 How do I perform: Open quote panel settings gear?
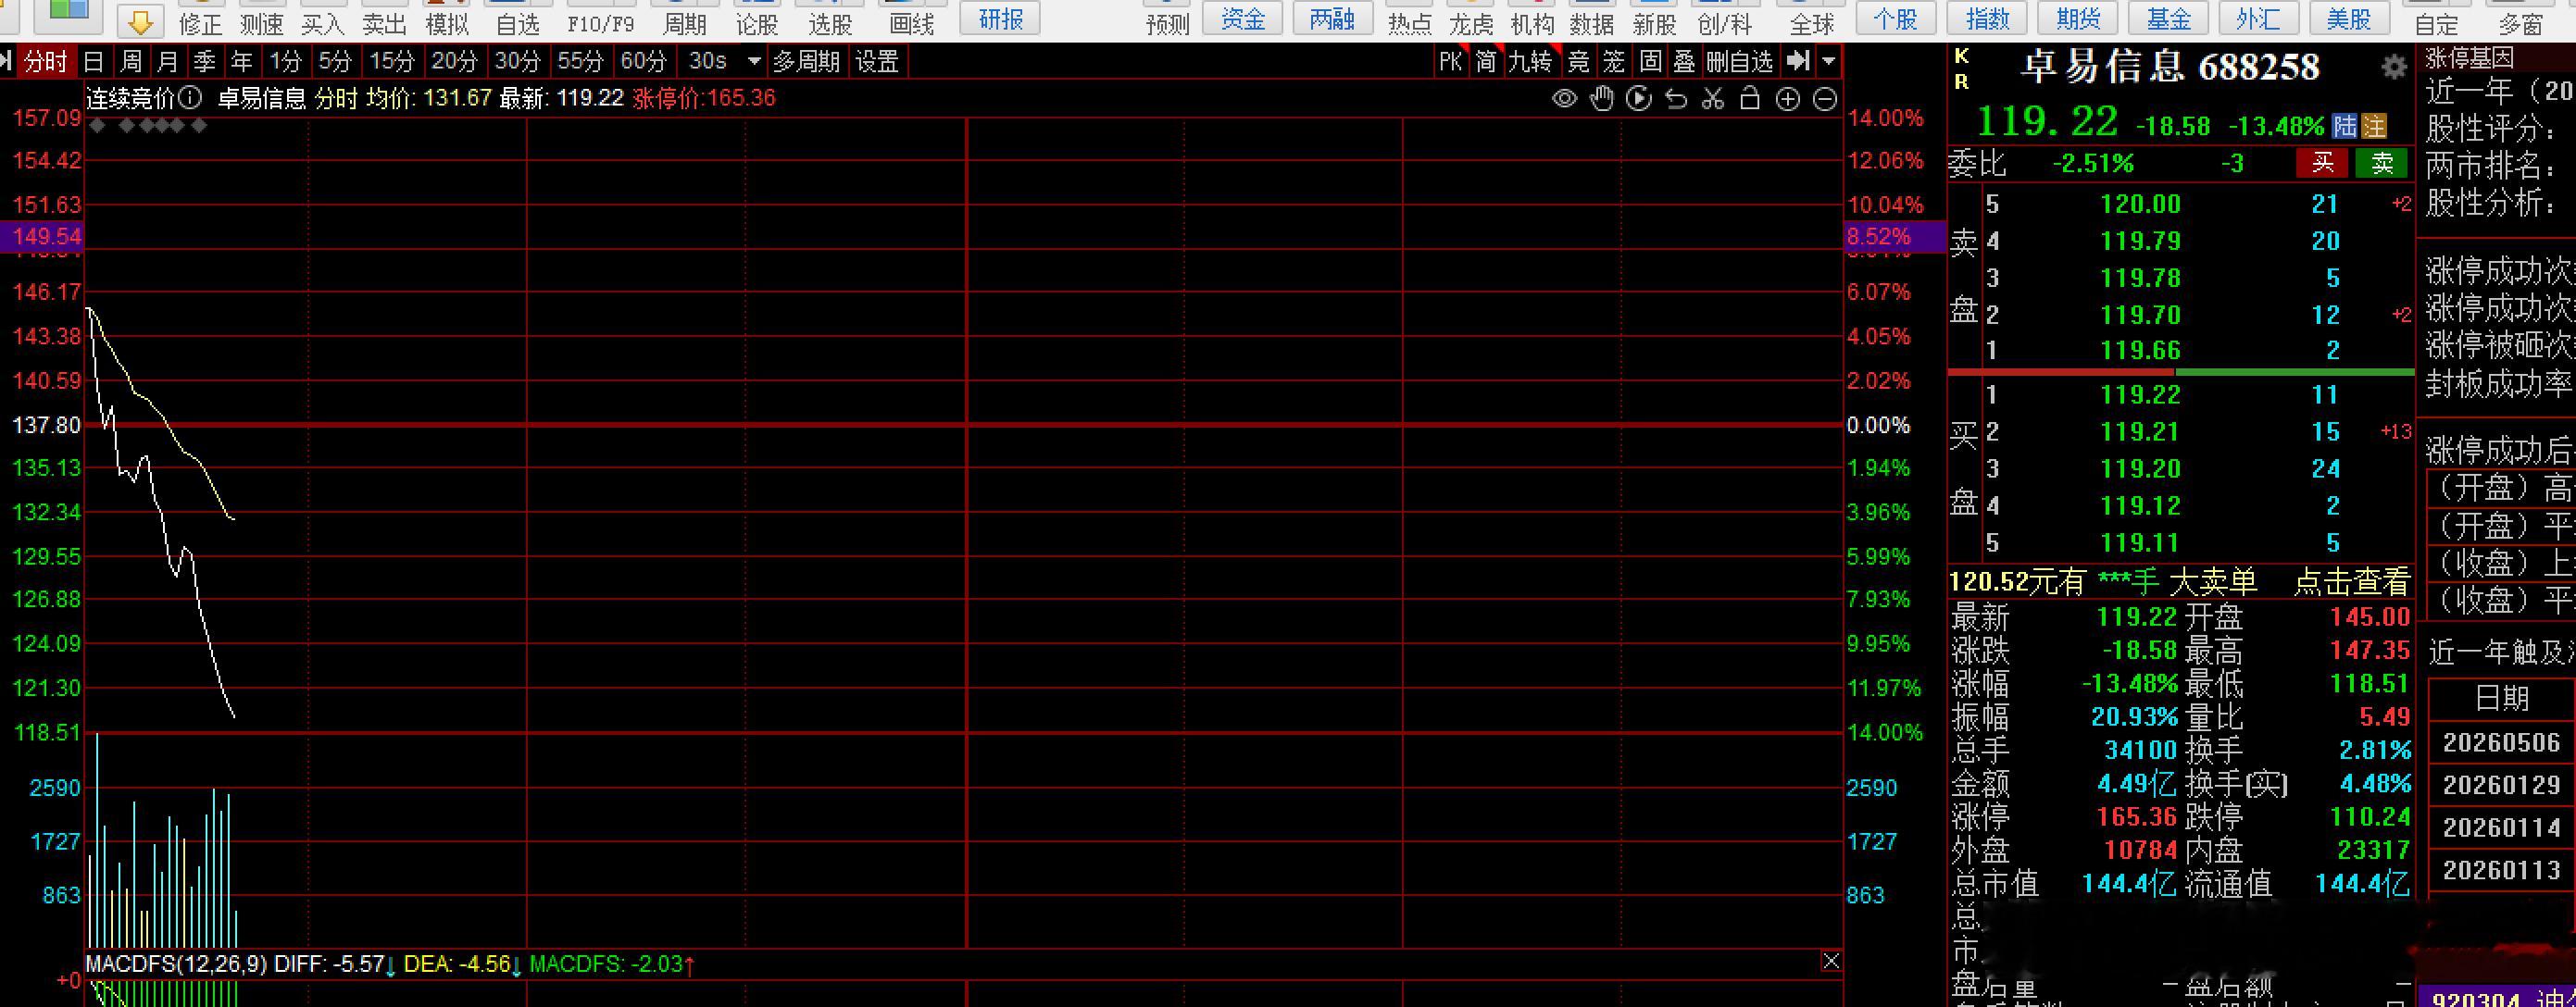pyautogui.click(x=2393, y=67)
